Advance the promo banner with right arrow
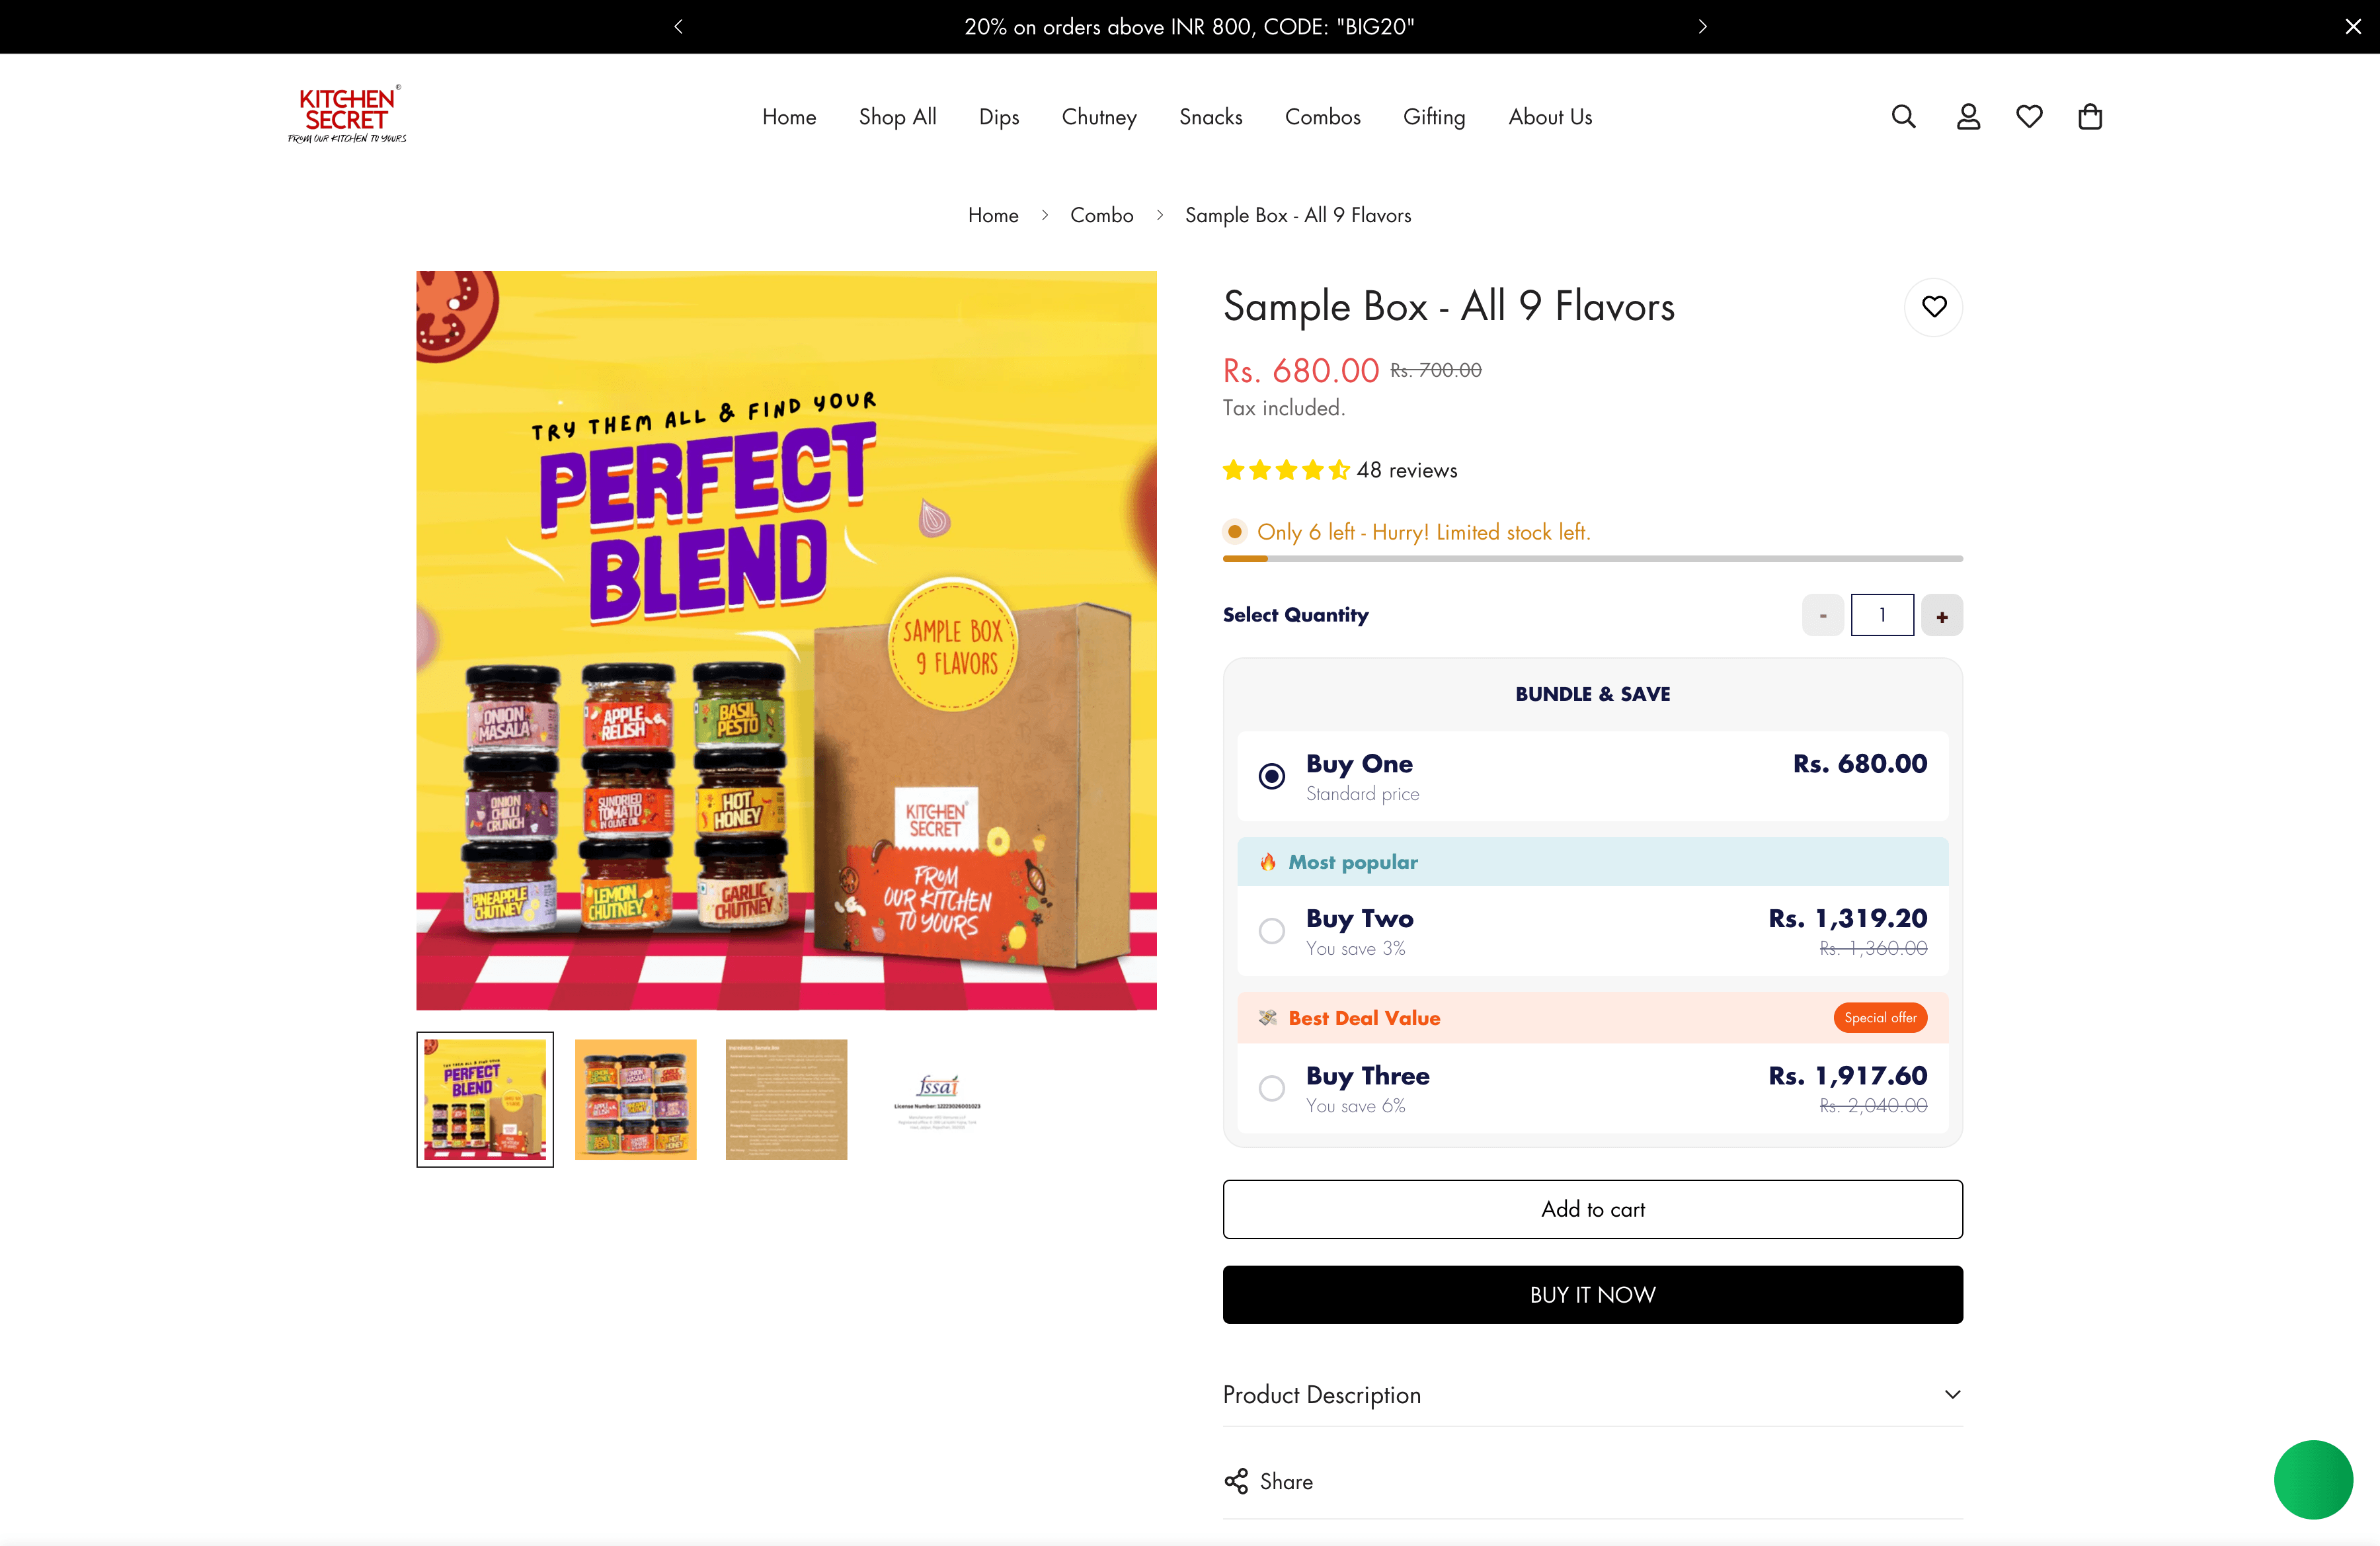 coord(1702,26)
